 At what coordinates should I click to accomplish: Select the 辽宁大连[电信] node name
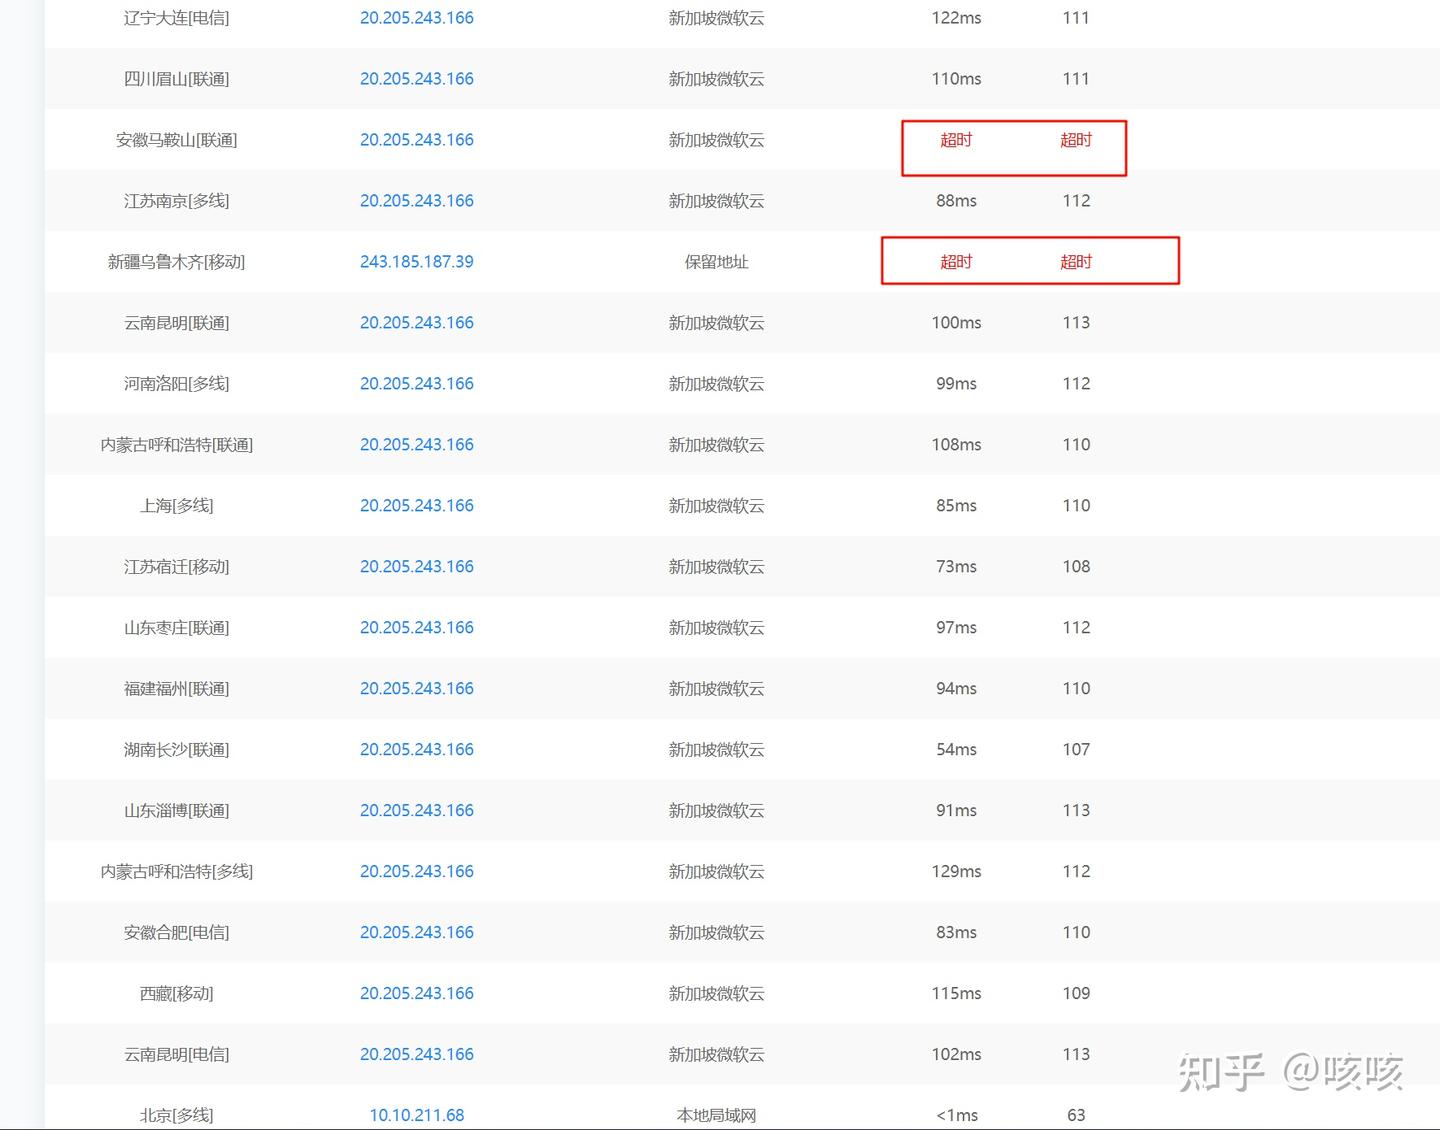(177, 18)
